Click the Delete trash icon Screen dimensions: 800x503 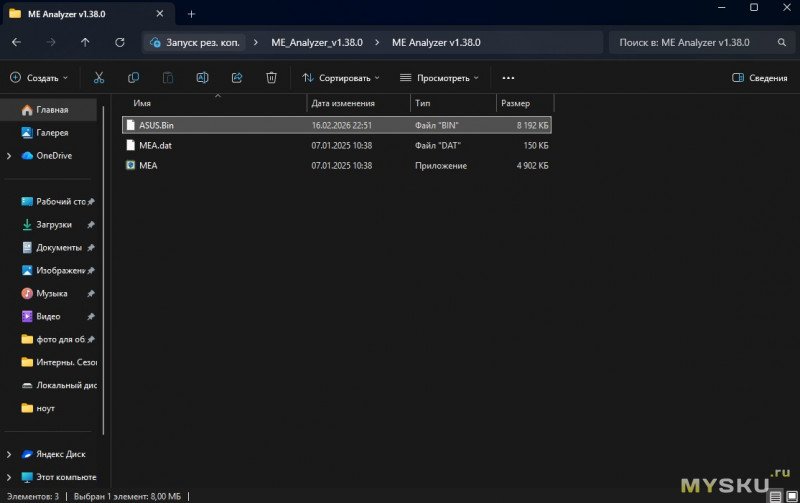(271, 77)
